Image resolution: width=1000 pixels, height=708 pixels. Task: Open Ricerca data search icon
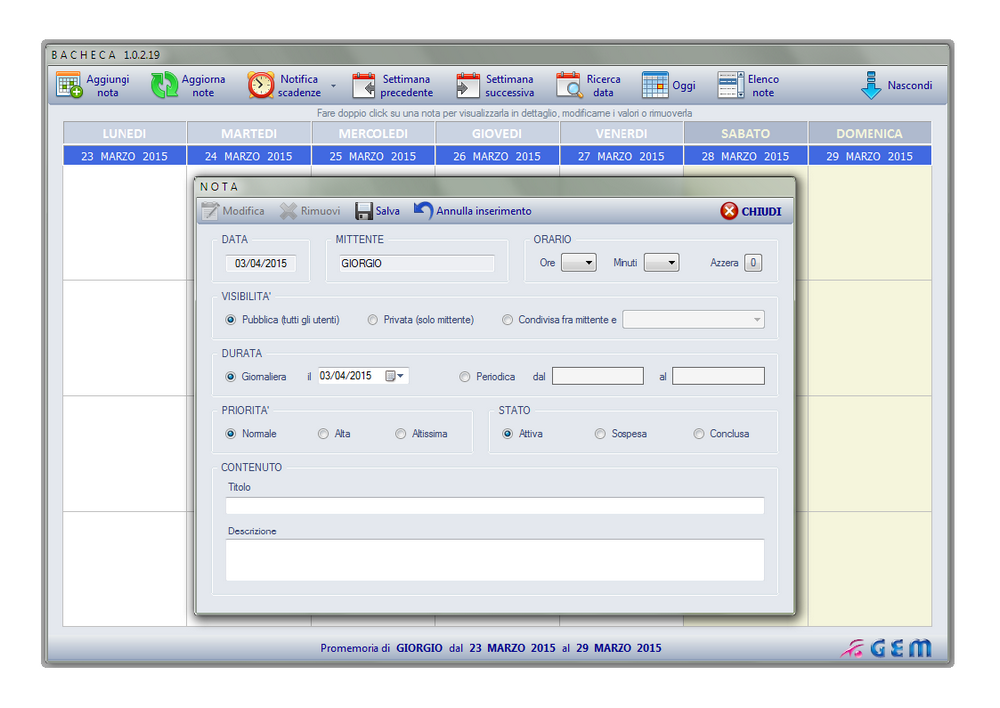pyautogui.click(x=569, y=86)
